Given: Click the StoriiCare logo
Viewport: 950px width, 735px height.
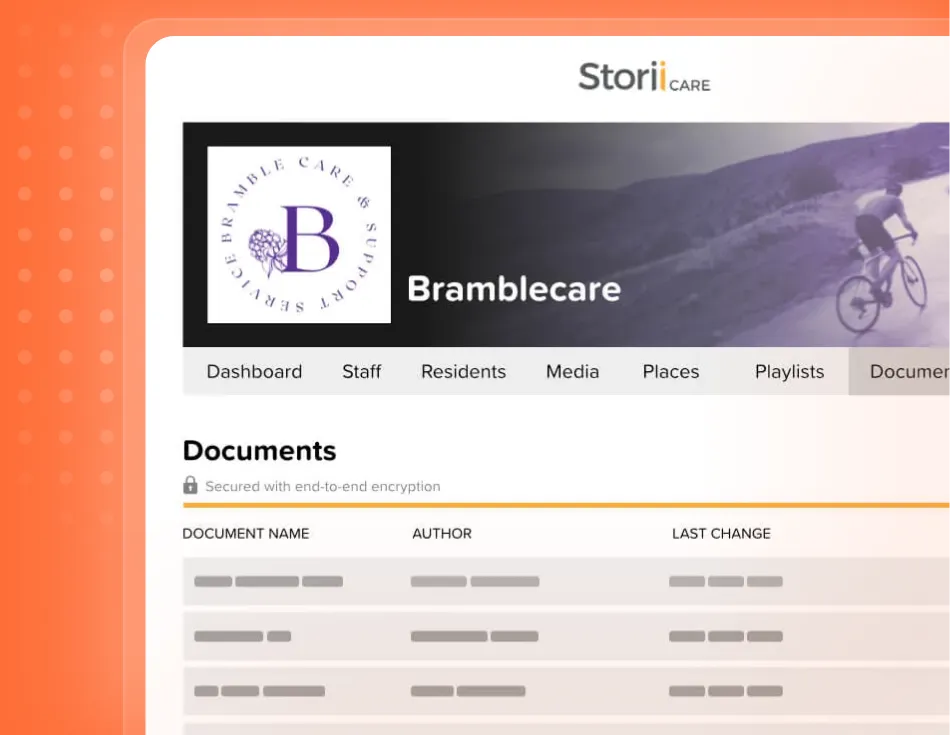Looking at the screenshot, I should click(644, 77).
